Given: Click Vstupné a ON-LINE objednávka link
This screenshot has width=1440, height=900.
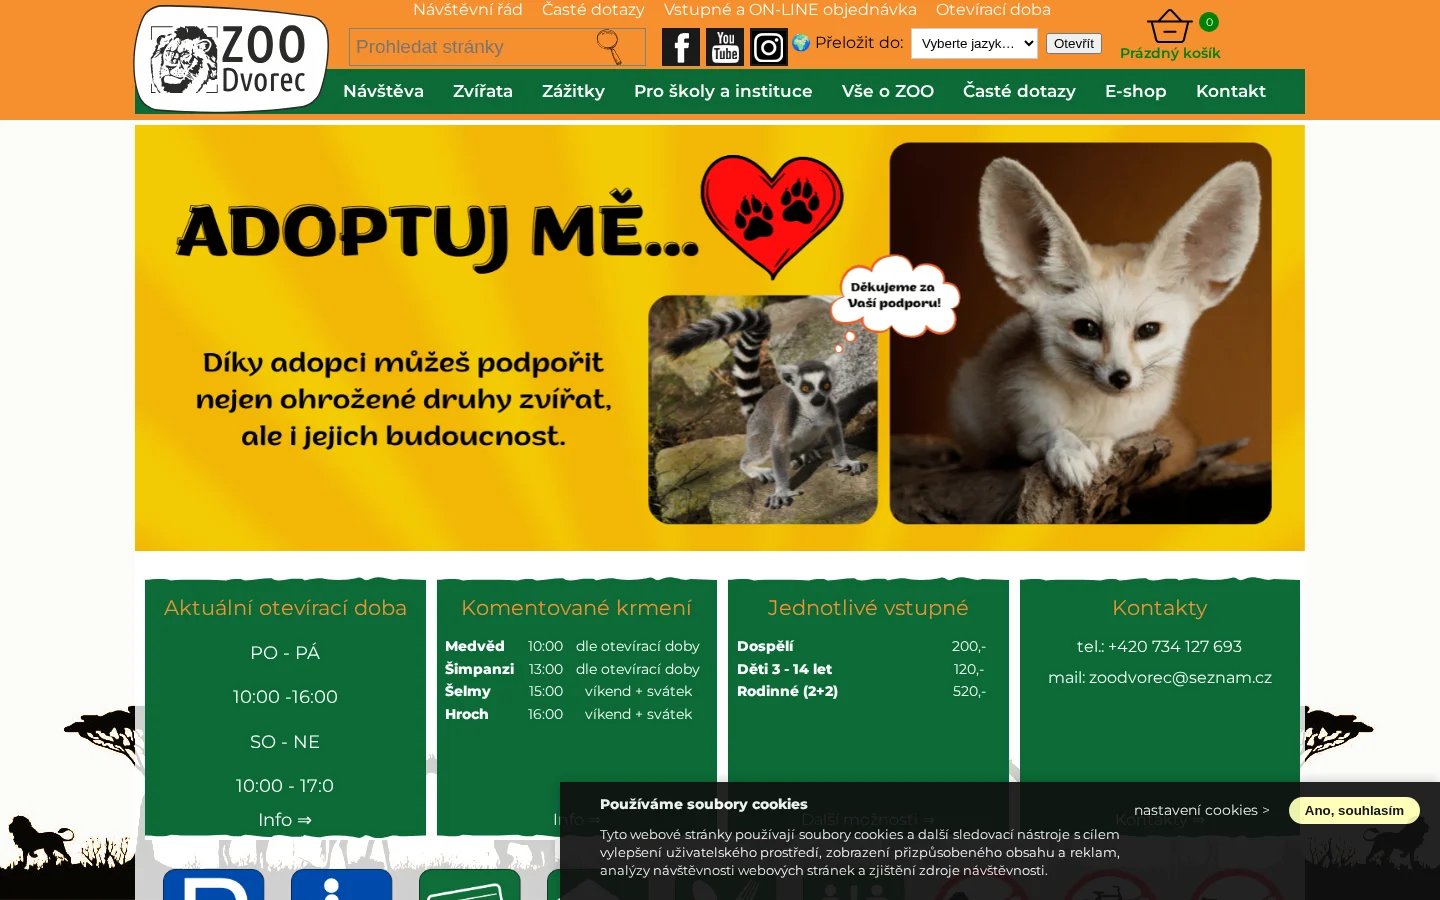Looking at the screenshot, I should pos(790,10).
